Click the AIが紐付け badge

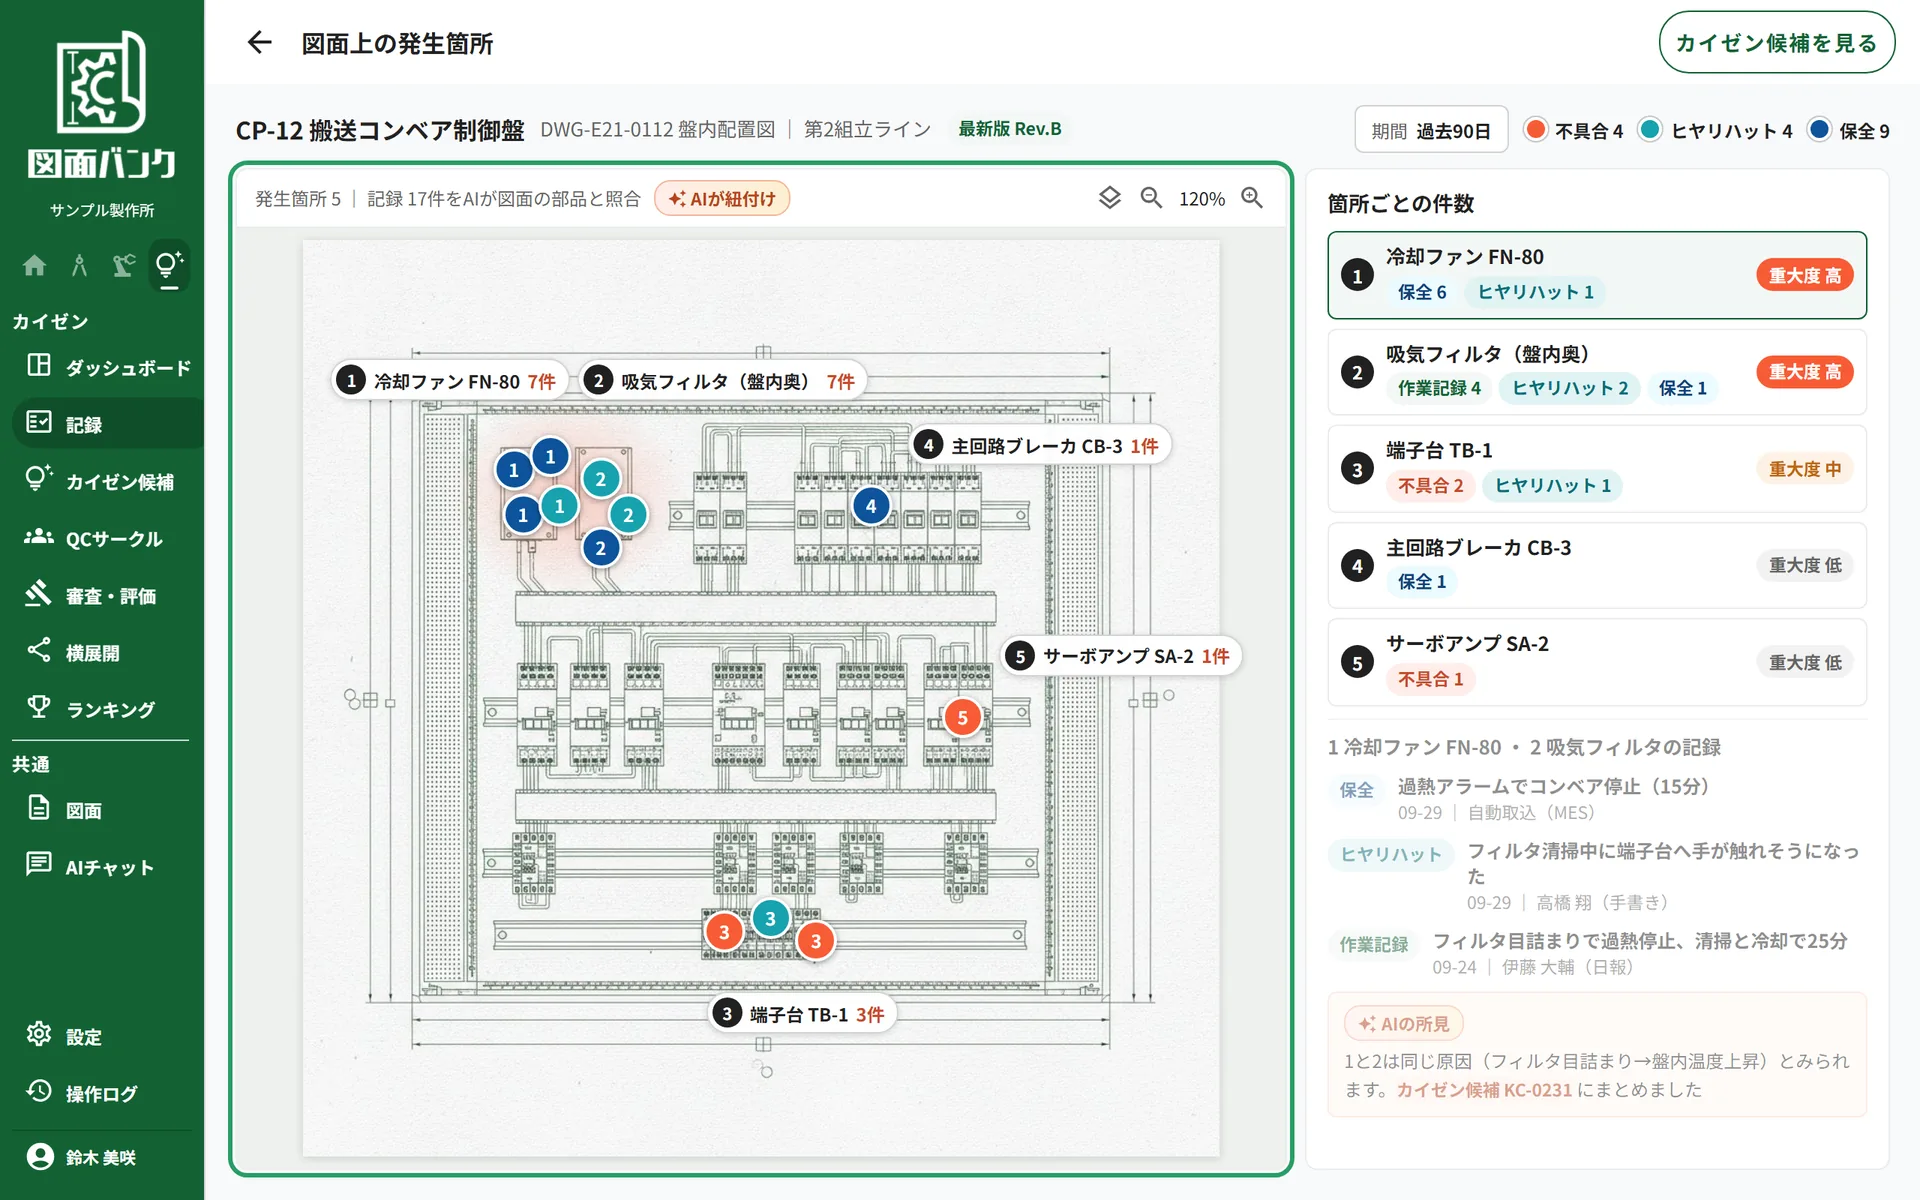tap(722, 198)
